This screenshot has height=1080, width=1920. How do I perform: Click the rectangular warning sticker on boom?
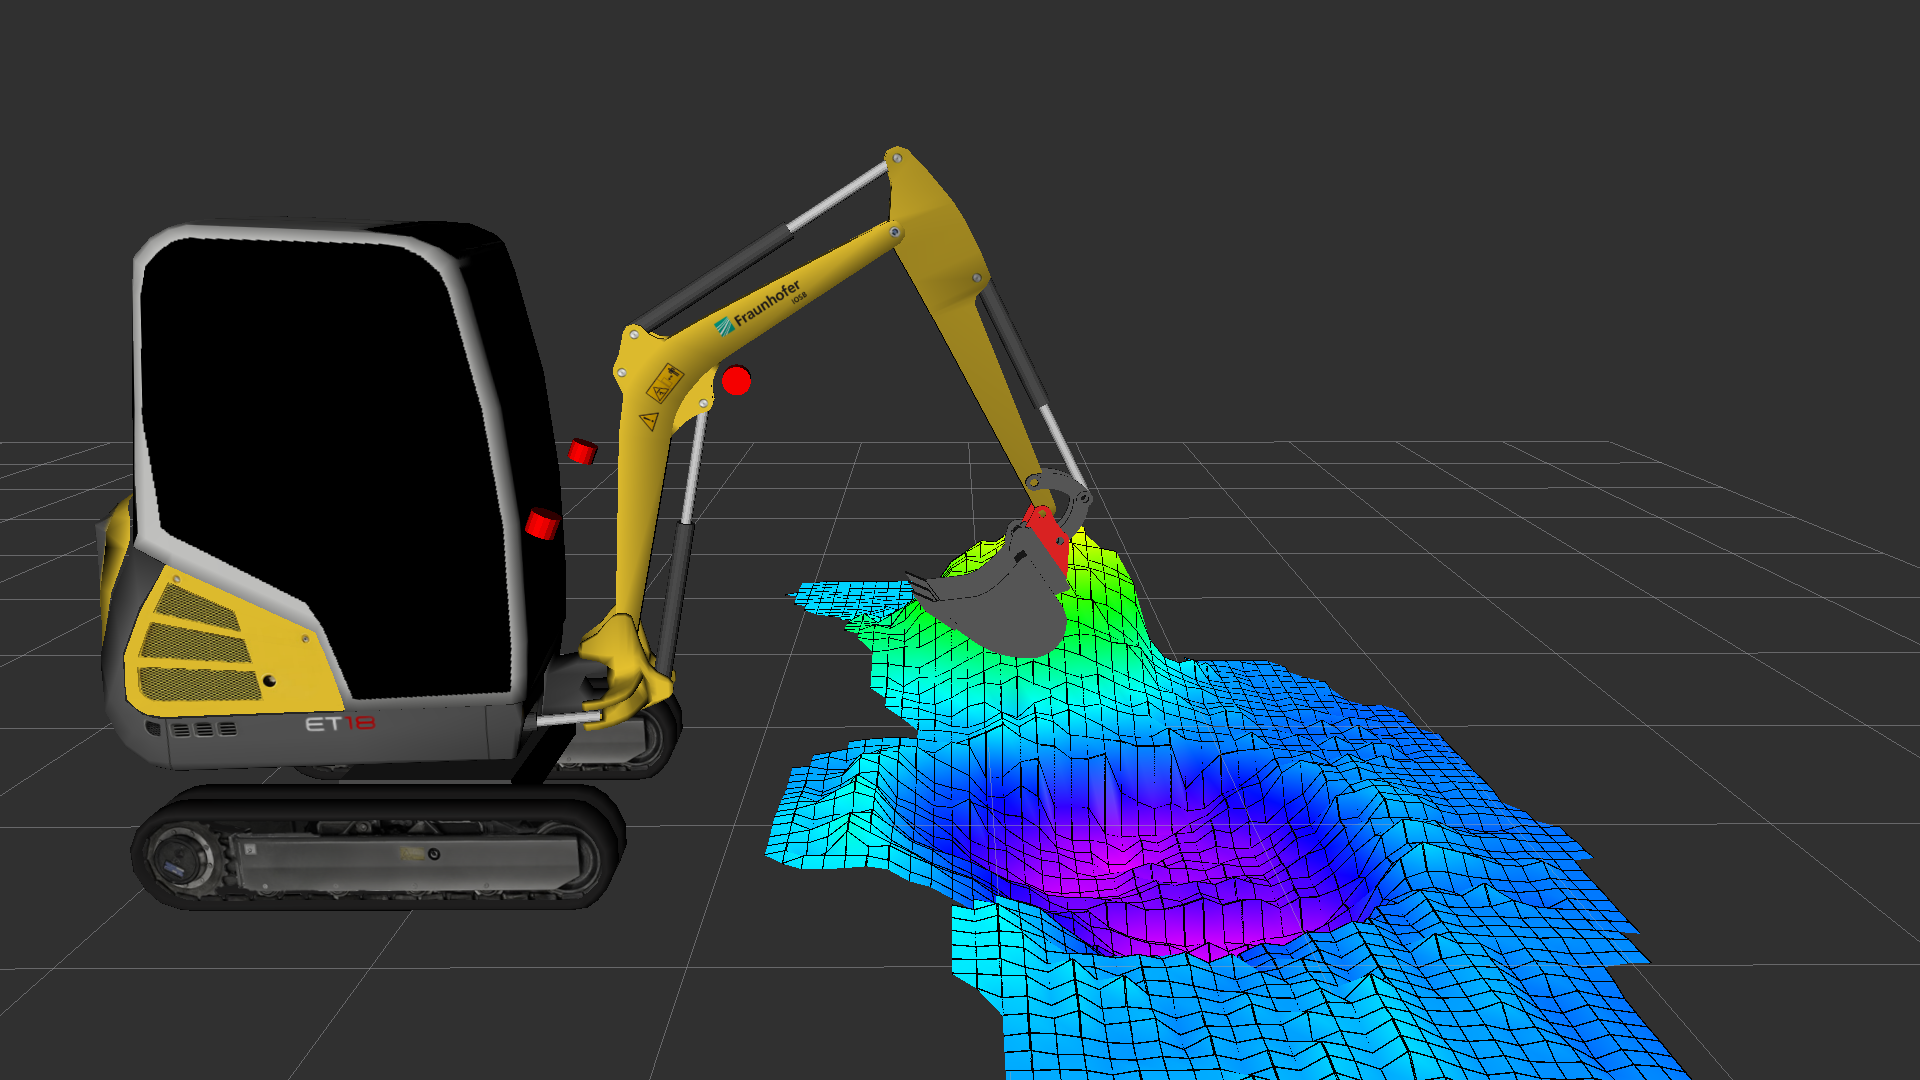tap(665, 384)
